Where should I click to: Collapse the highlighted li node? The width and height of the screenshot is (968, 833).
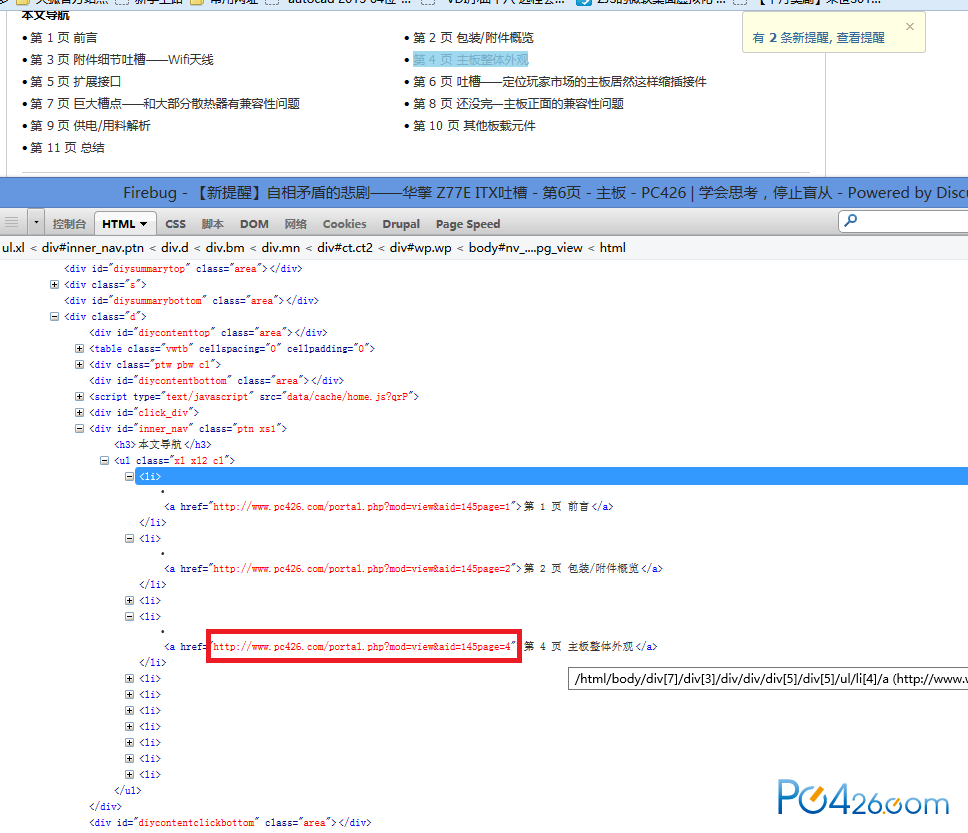(x=129, y=477)
